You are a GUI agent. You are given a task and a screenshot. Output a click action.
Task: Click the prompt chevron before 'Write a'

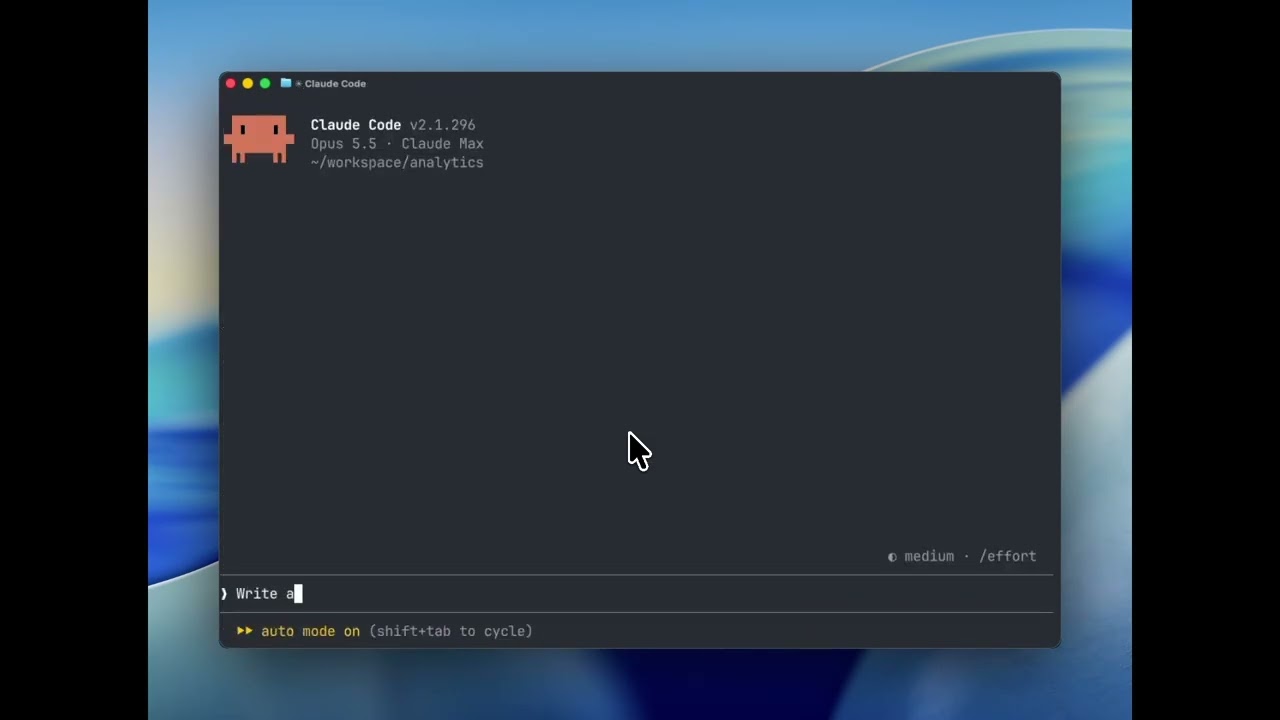tap(225, 594)
